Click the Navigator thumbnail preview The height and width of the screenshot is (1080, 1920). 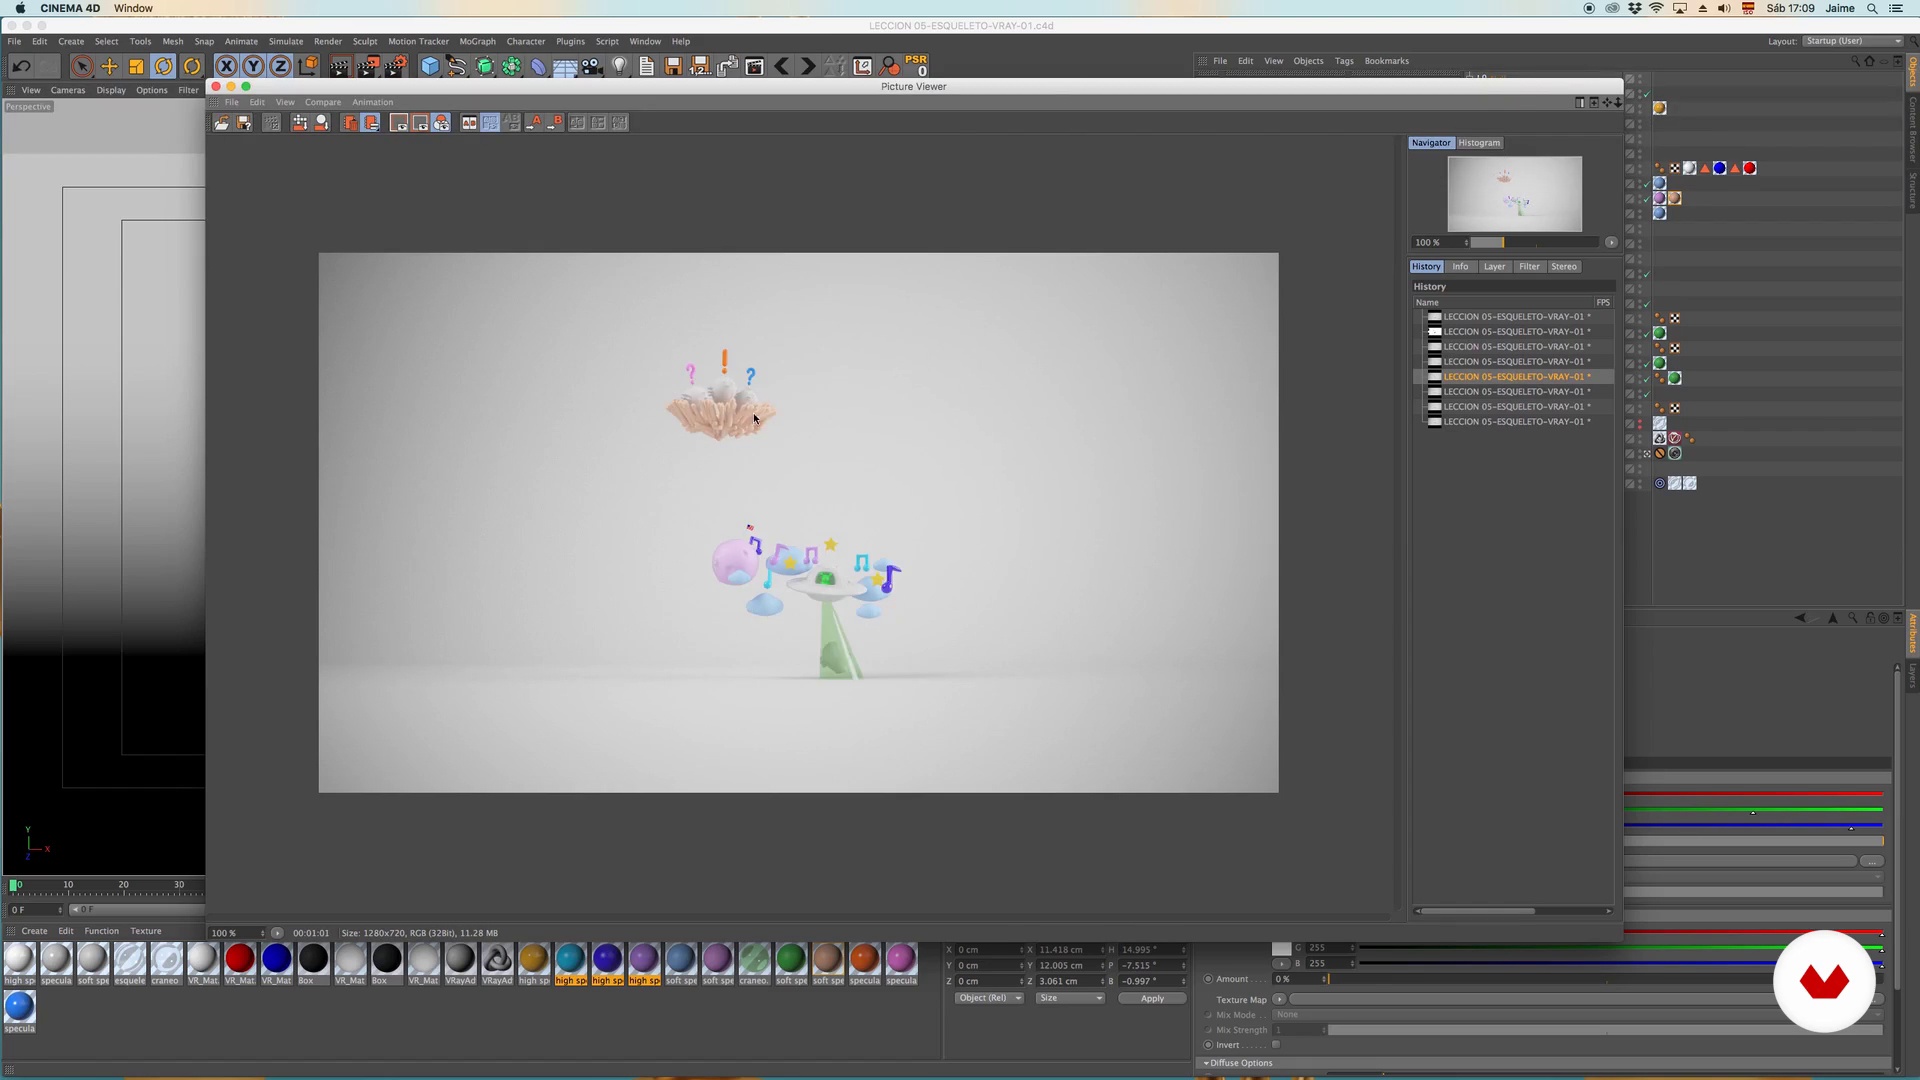click(1514, 194)
